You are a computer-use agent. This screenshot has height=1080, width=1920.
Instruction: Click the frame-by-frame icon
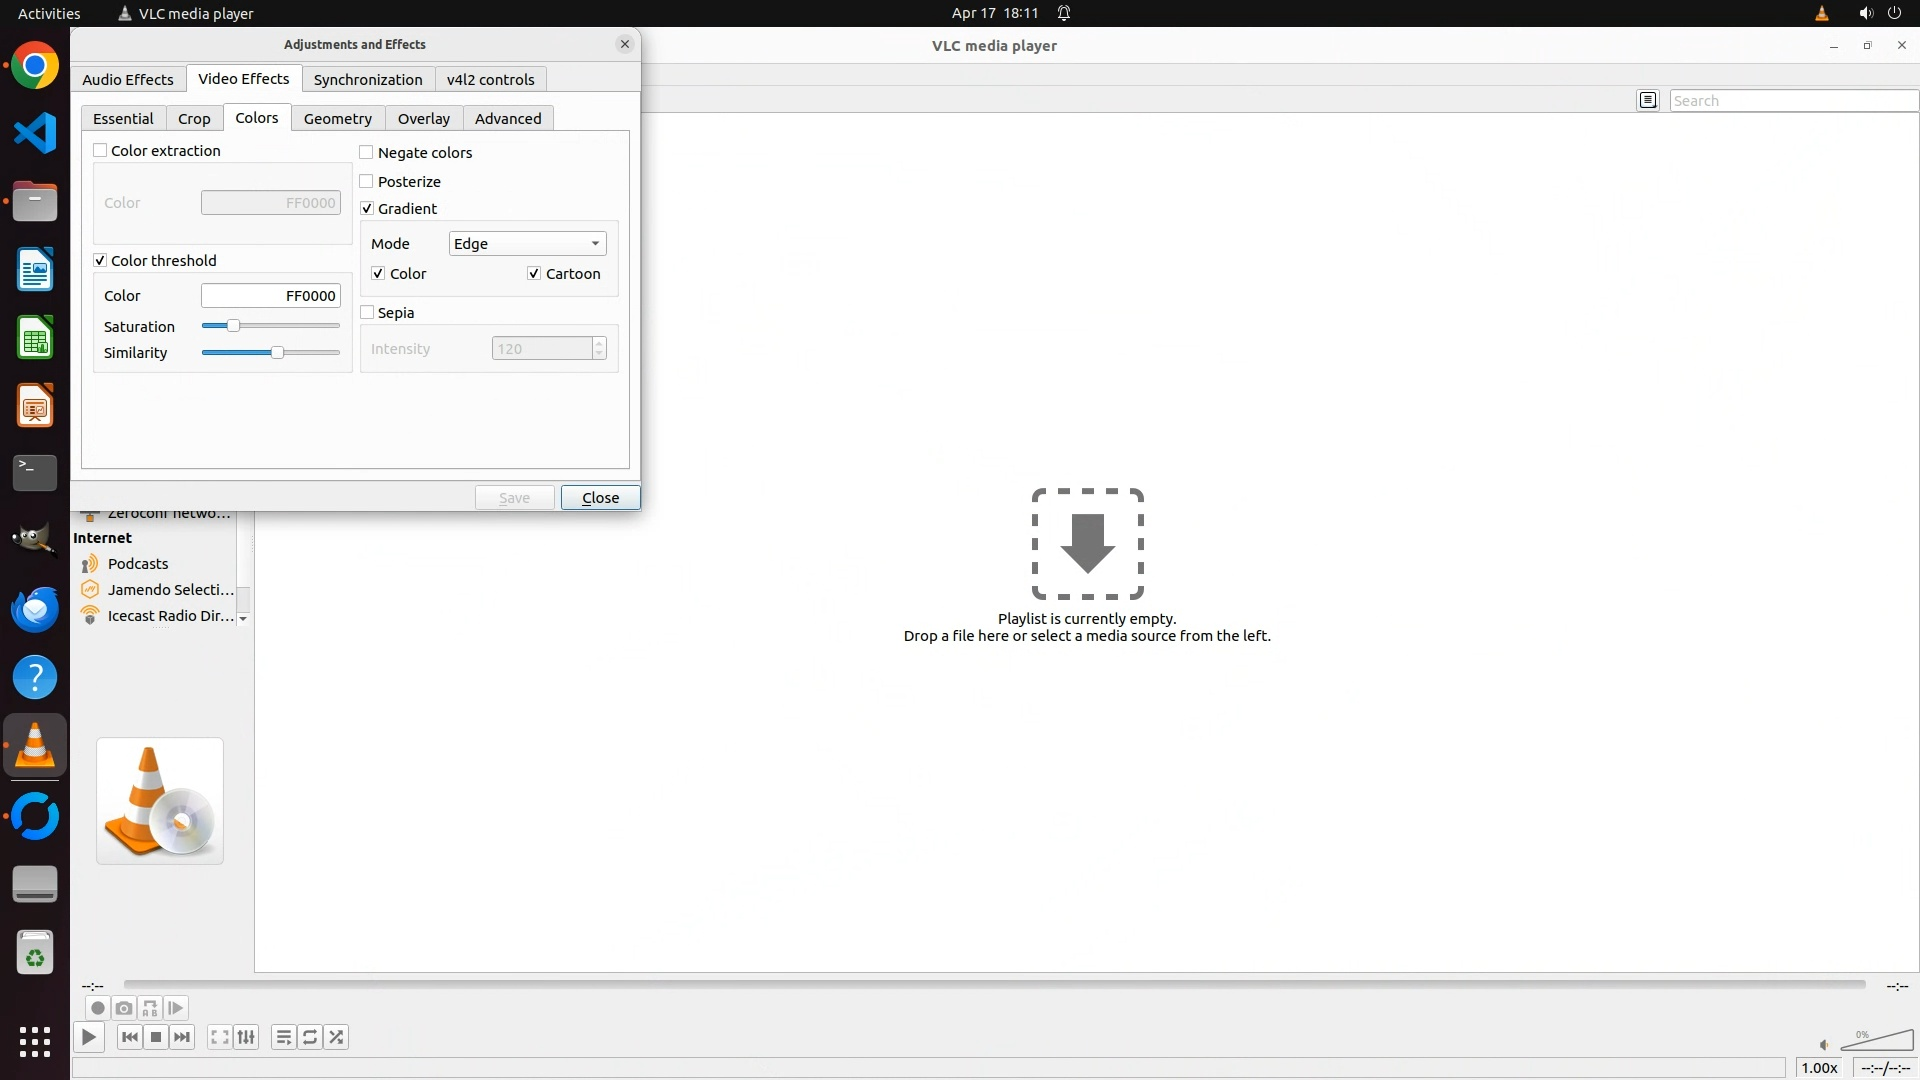point(176,1008)
